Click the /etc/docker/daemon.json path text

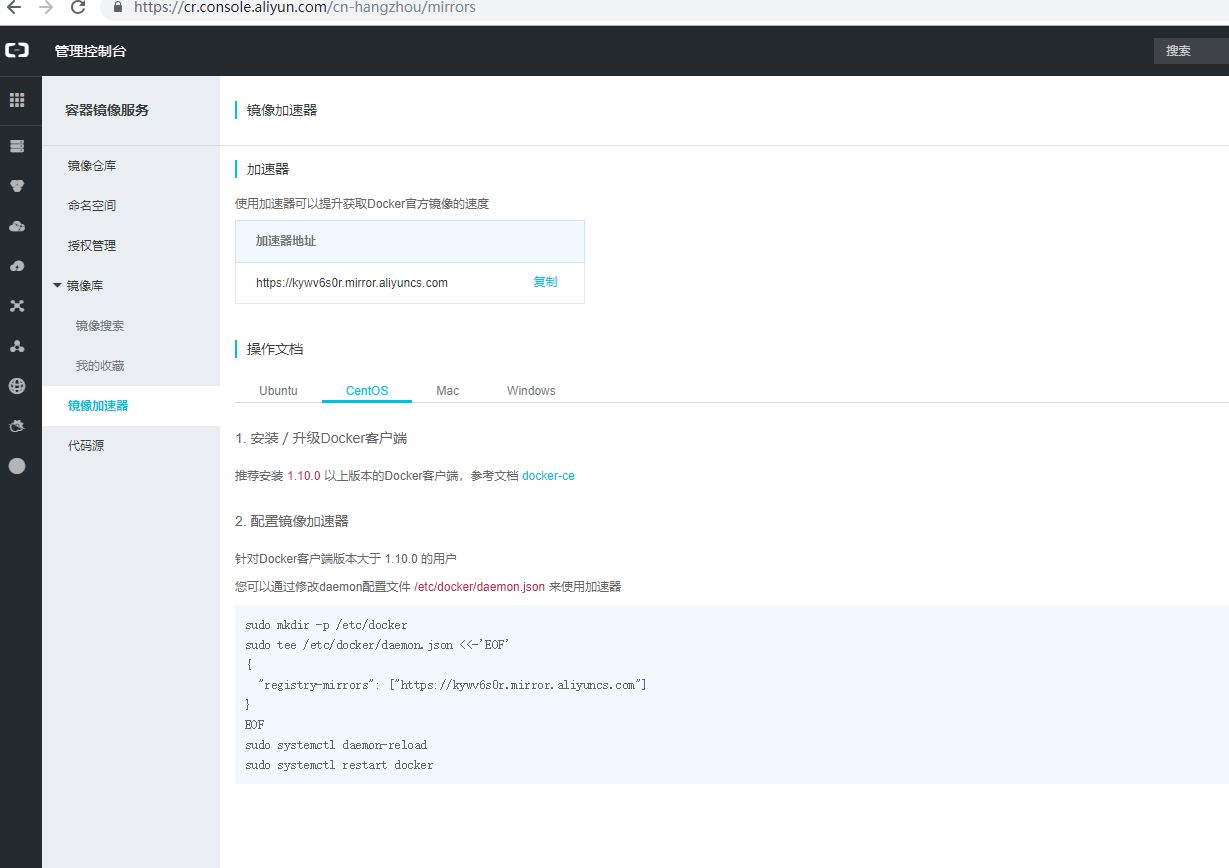point(479,587)
